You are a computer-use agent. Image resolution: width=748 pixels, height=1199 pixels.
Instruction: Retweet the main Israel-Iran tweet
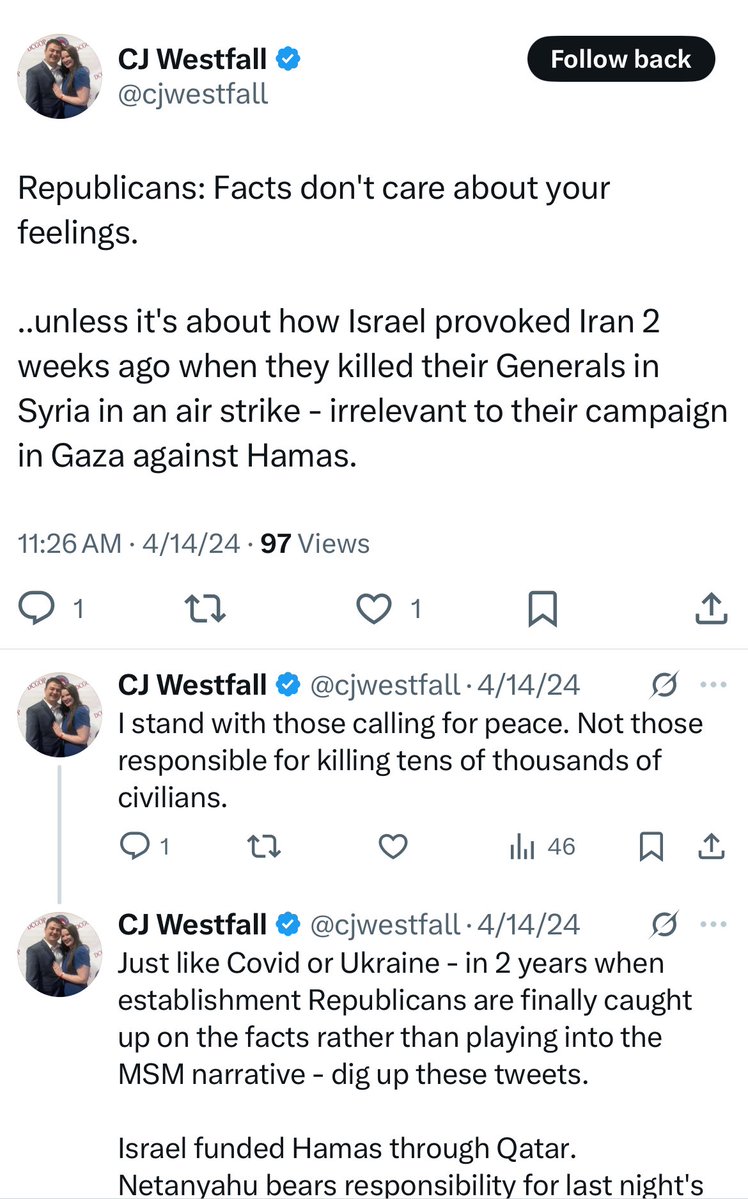click(205, 608)
